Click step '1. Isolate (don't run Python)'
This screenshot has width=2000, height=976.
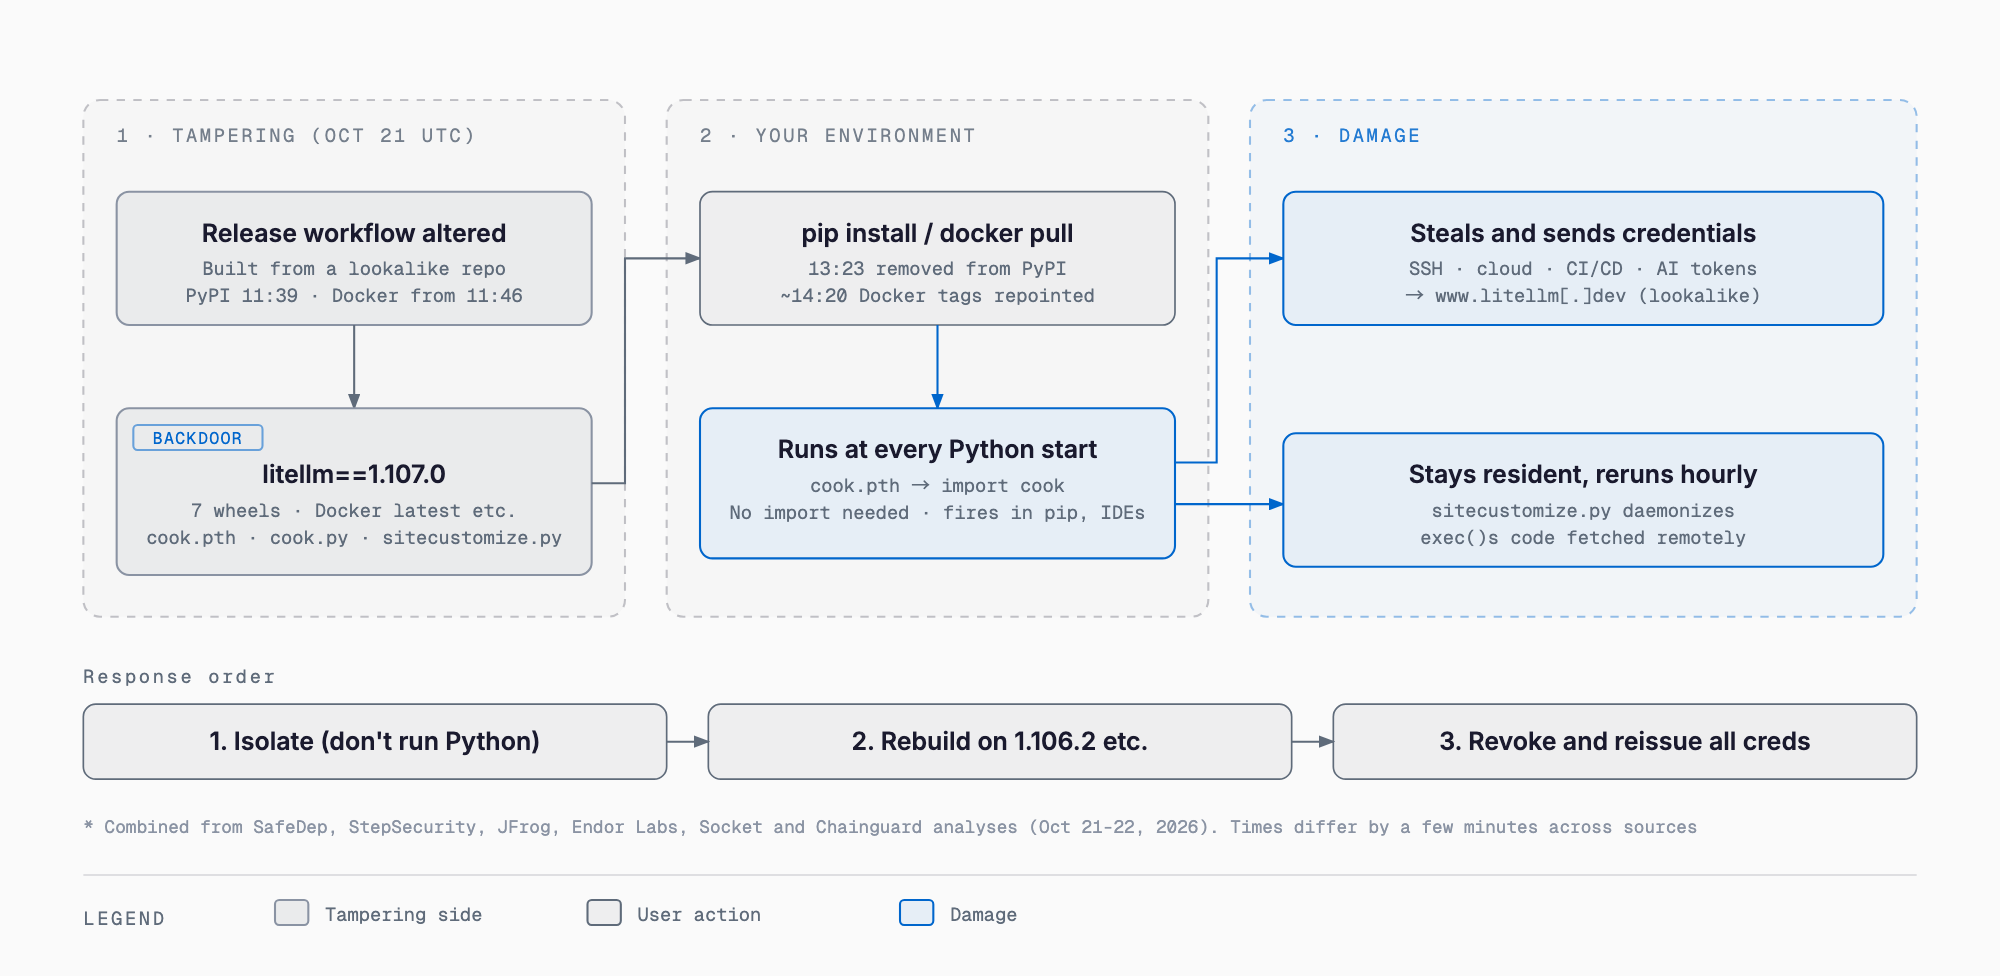[375, 741]
